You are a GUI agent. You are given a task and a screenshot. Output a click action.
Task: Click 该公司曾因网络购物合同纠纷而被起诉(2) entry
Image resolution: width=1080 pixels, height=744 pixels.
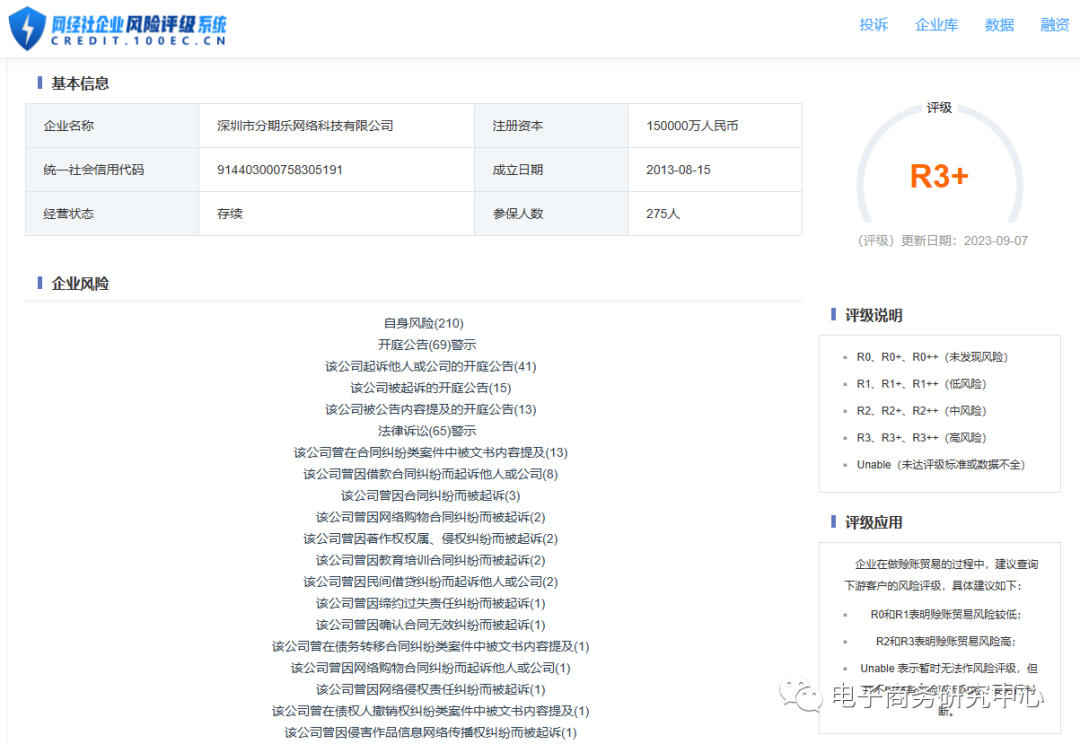430,517
